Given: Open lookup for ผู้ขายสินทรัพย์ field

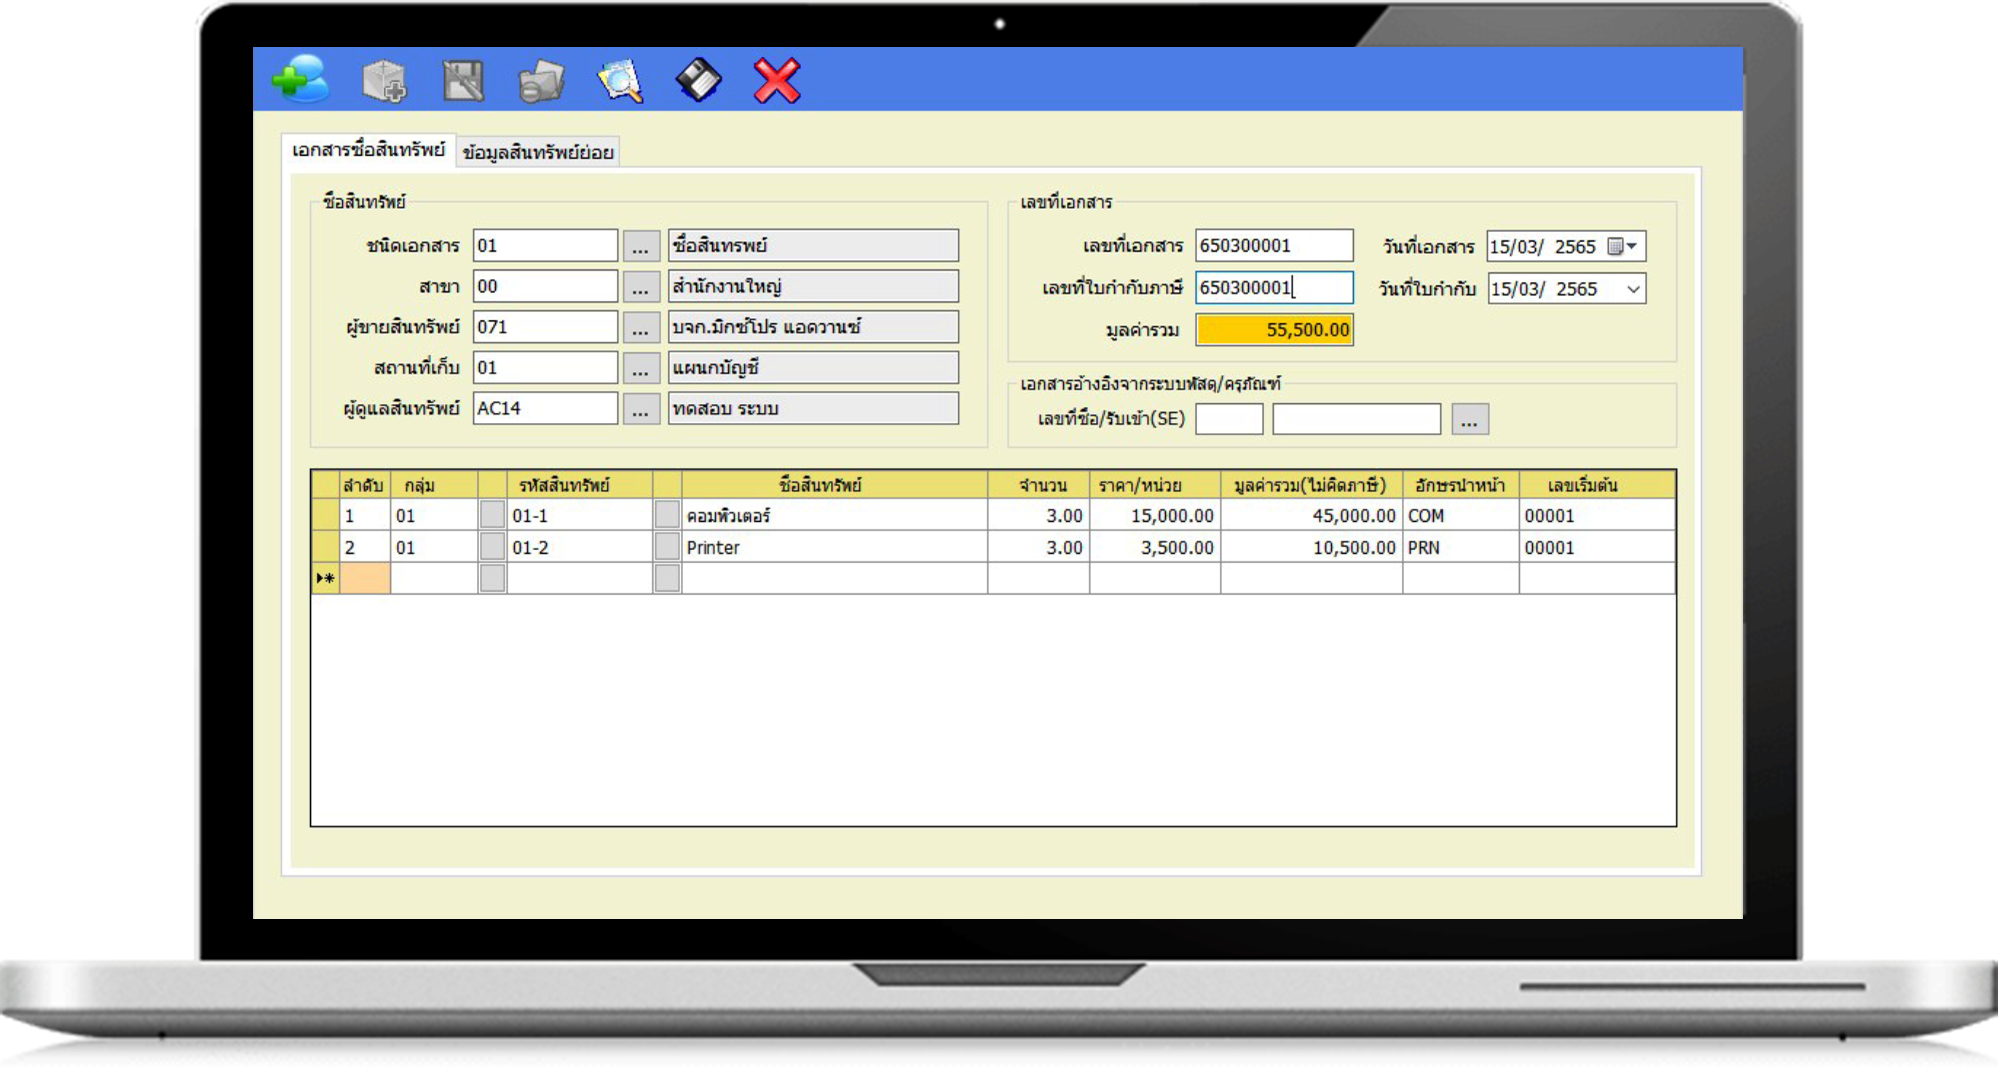Looking at the screenshot, I should [641, 327].
